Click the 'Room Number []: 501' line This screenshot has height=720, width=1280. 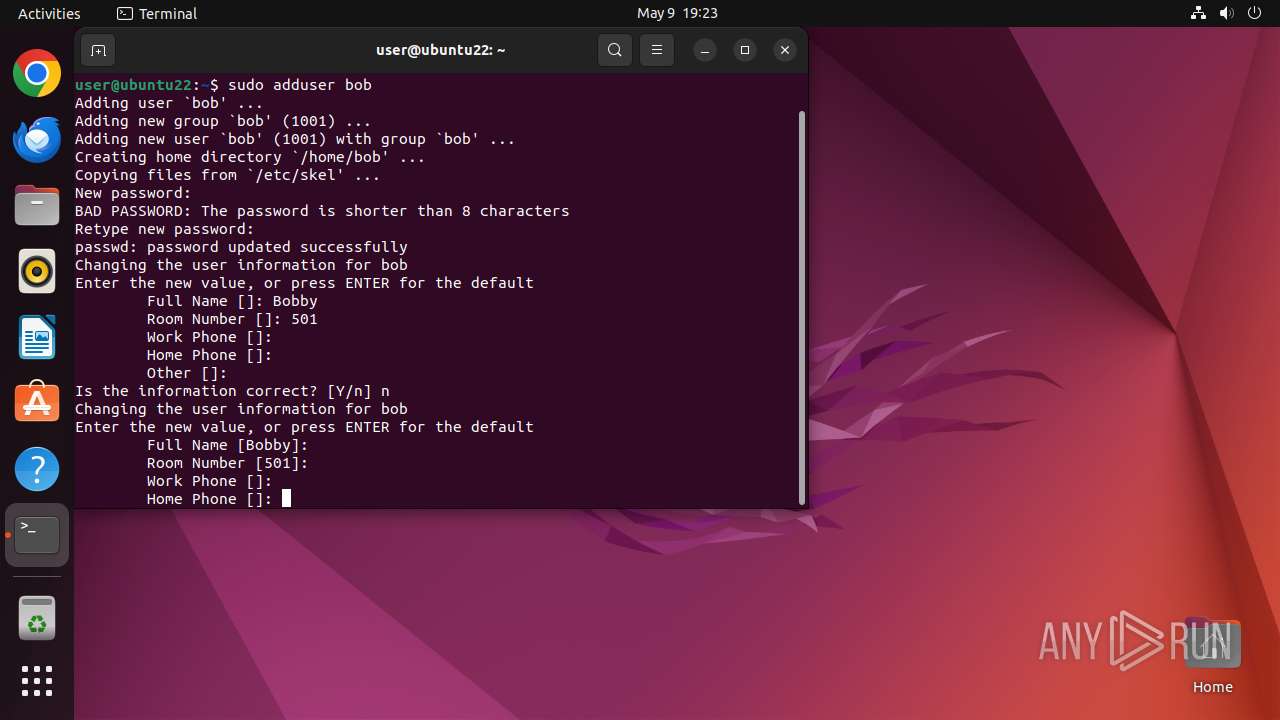click(232, 319)
